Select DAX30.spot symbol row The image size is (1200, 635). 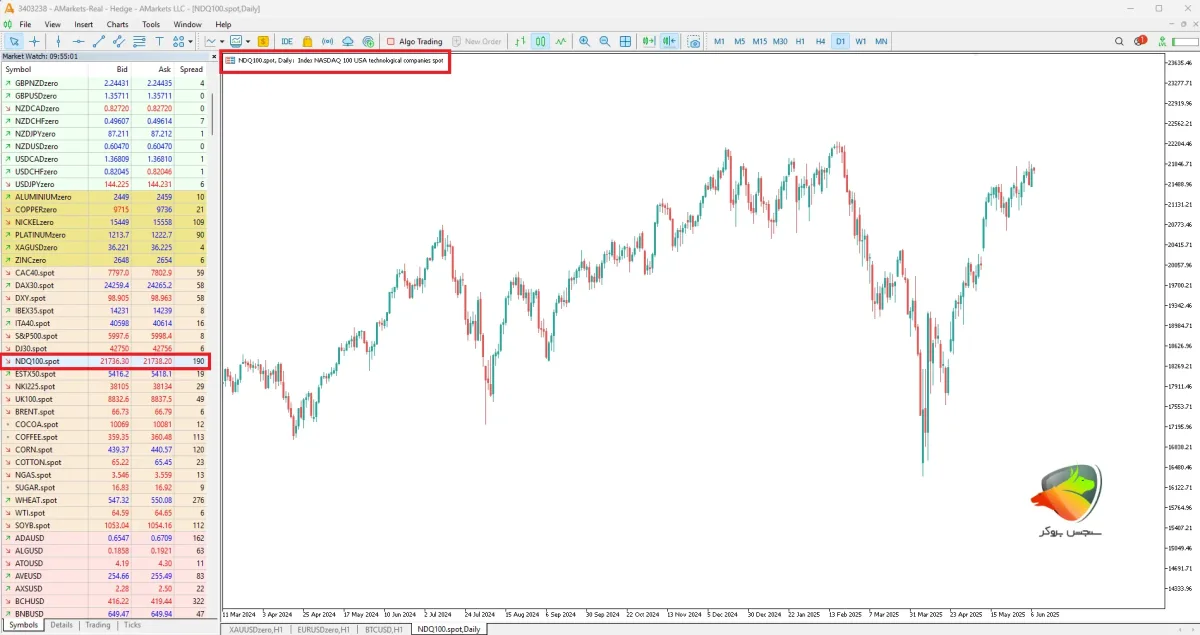coord(105,285)
